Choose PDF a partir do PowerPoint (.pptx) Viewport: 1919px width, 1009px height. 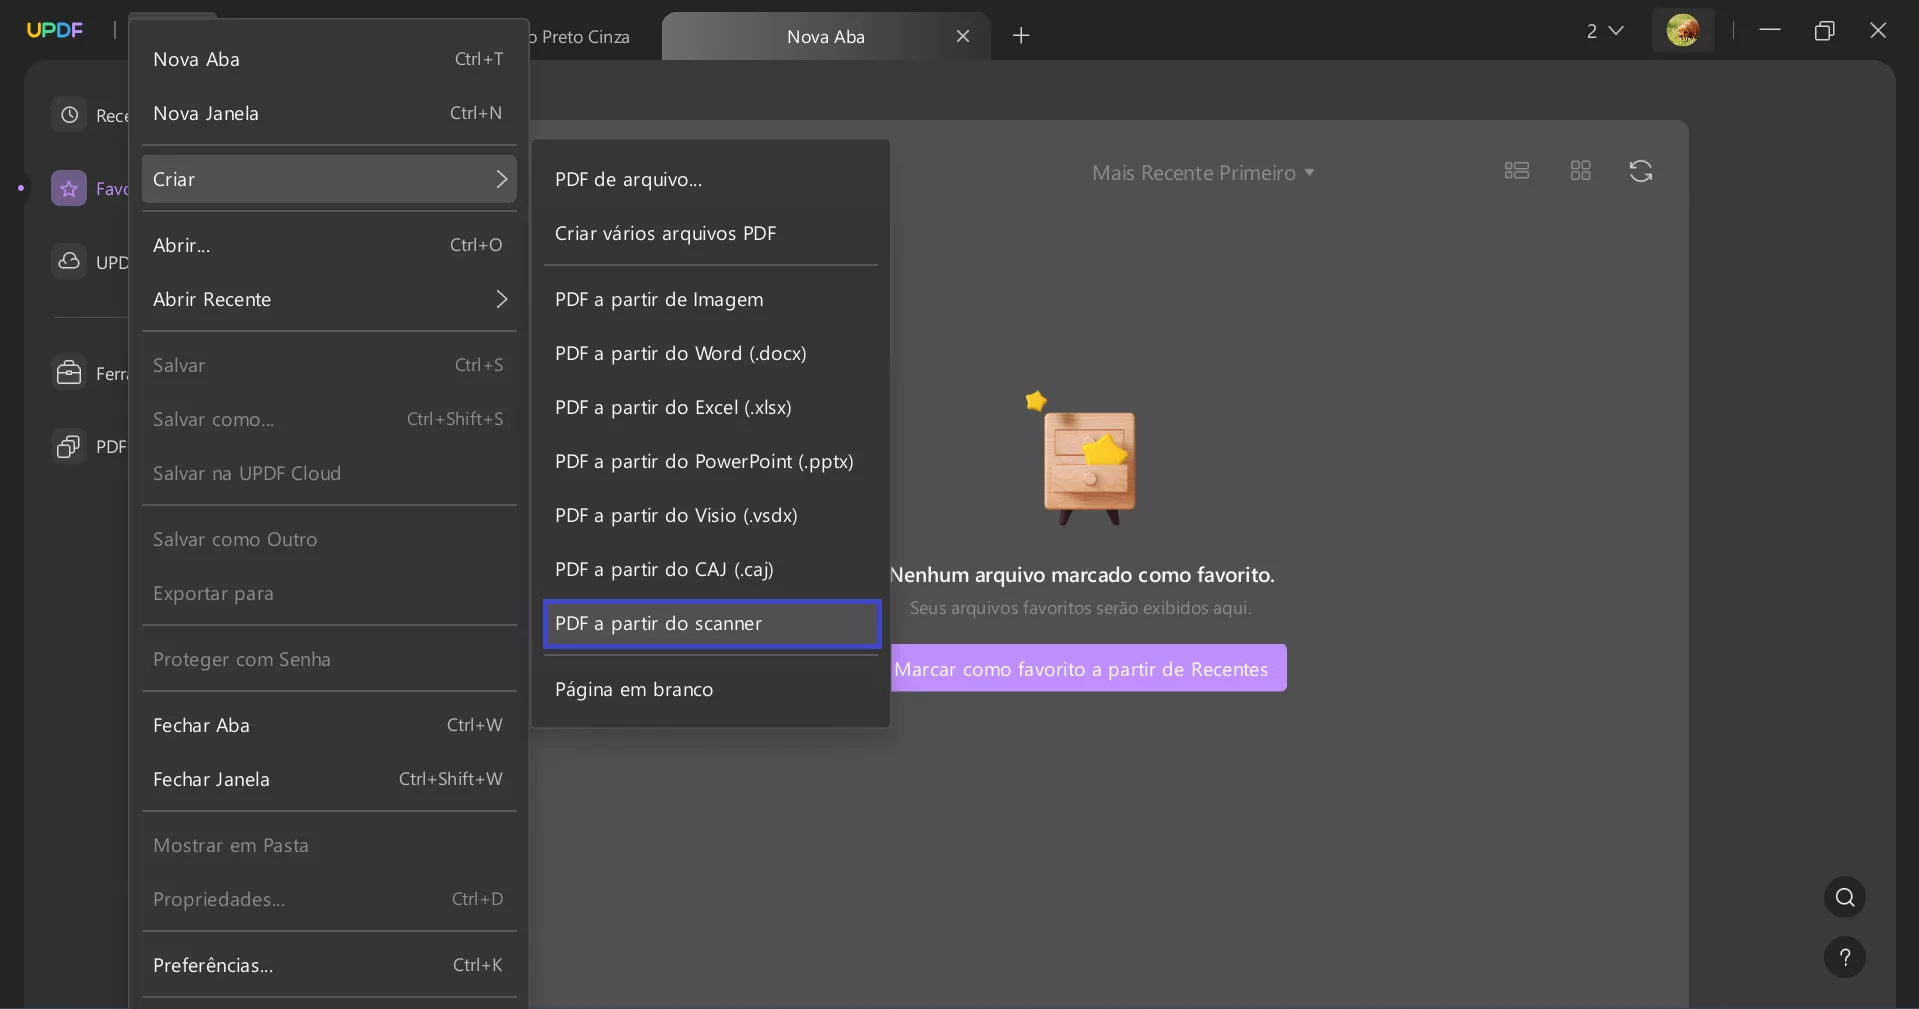tap(711, 461)
